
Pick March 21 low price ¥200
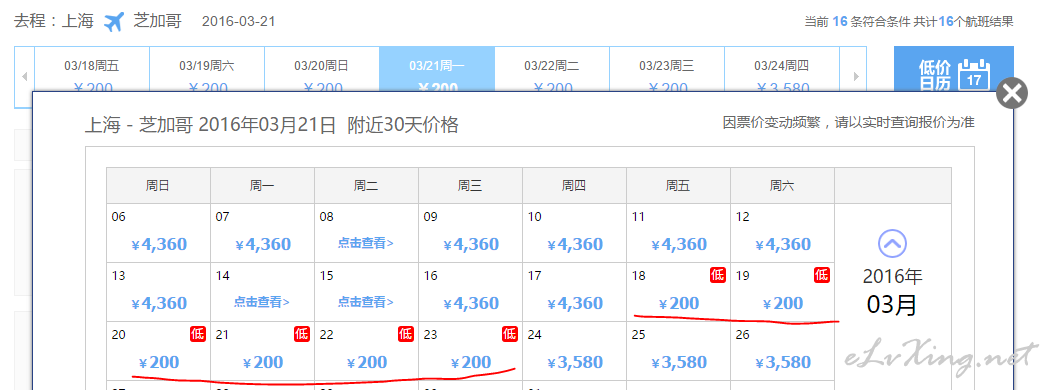pyautogui.click(x=262, y=351)
